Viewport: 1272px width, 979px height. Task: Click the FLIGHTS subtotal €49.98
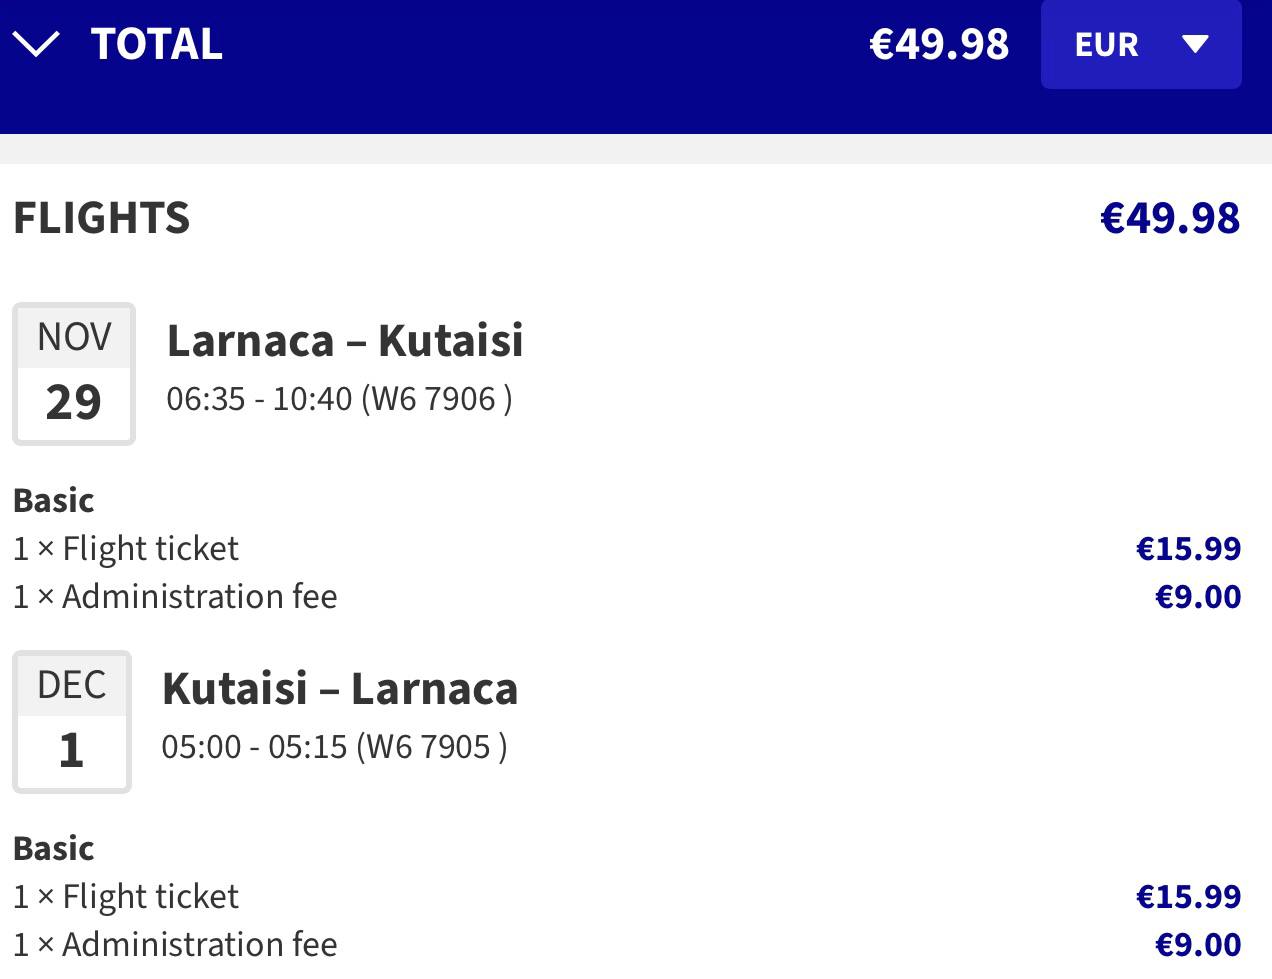1170,218
